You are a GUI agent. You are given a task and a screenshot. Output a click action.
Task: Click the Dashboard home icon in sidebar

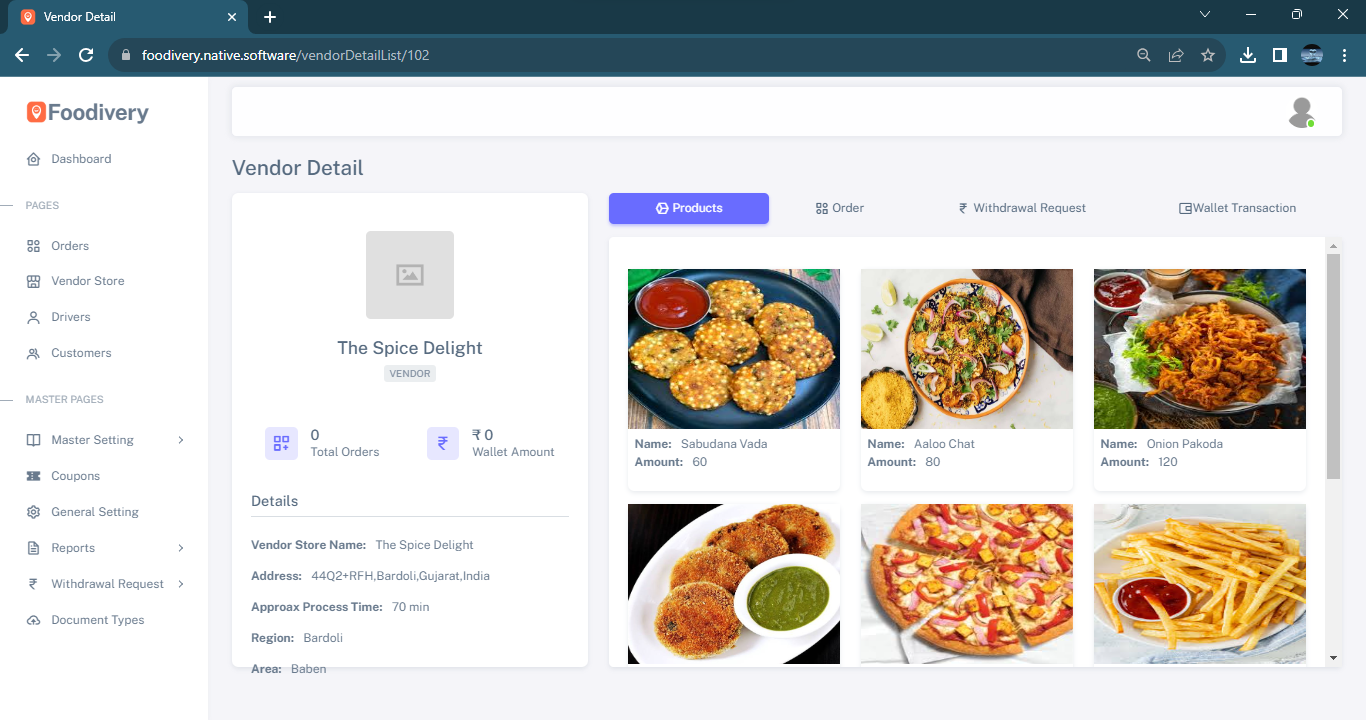pos(33,159)
